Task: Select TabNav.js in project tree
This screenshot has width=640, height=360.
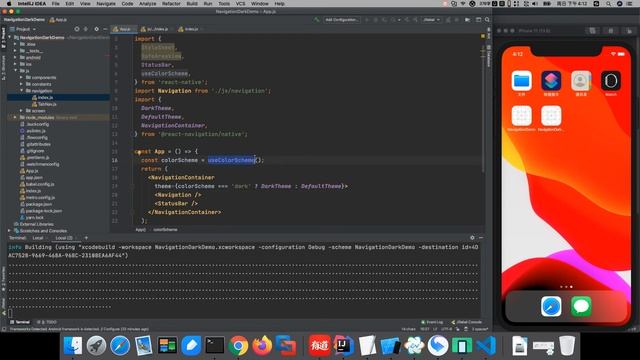Action: pos(47,104)
